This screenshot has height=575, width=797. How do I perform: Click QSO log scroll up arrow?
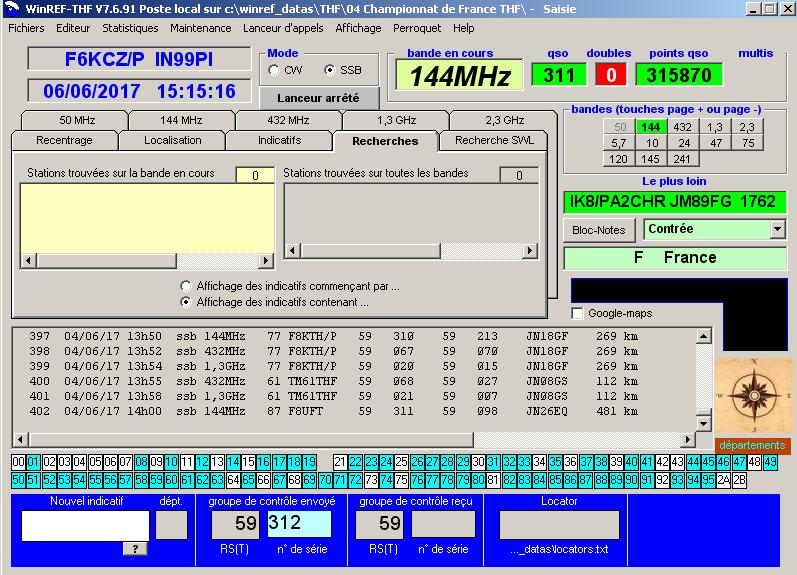pyautogui.click(x=703, y=336)
